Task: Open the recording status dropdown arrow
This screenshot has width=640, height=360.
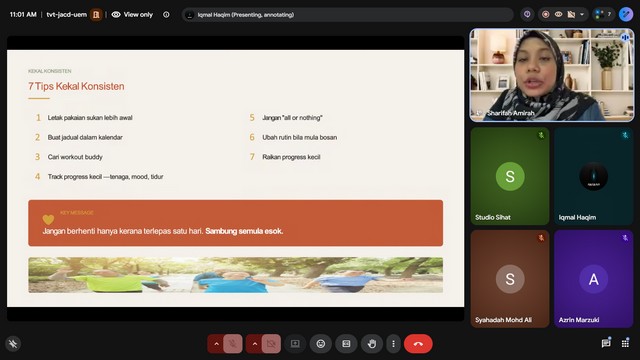Action: coord(582,14)
